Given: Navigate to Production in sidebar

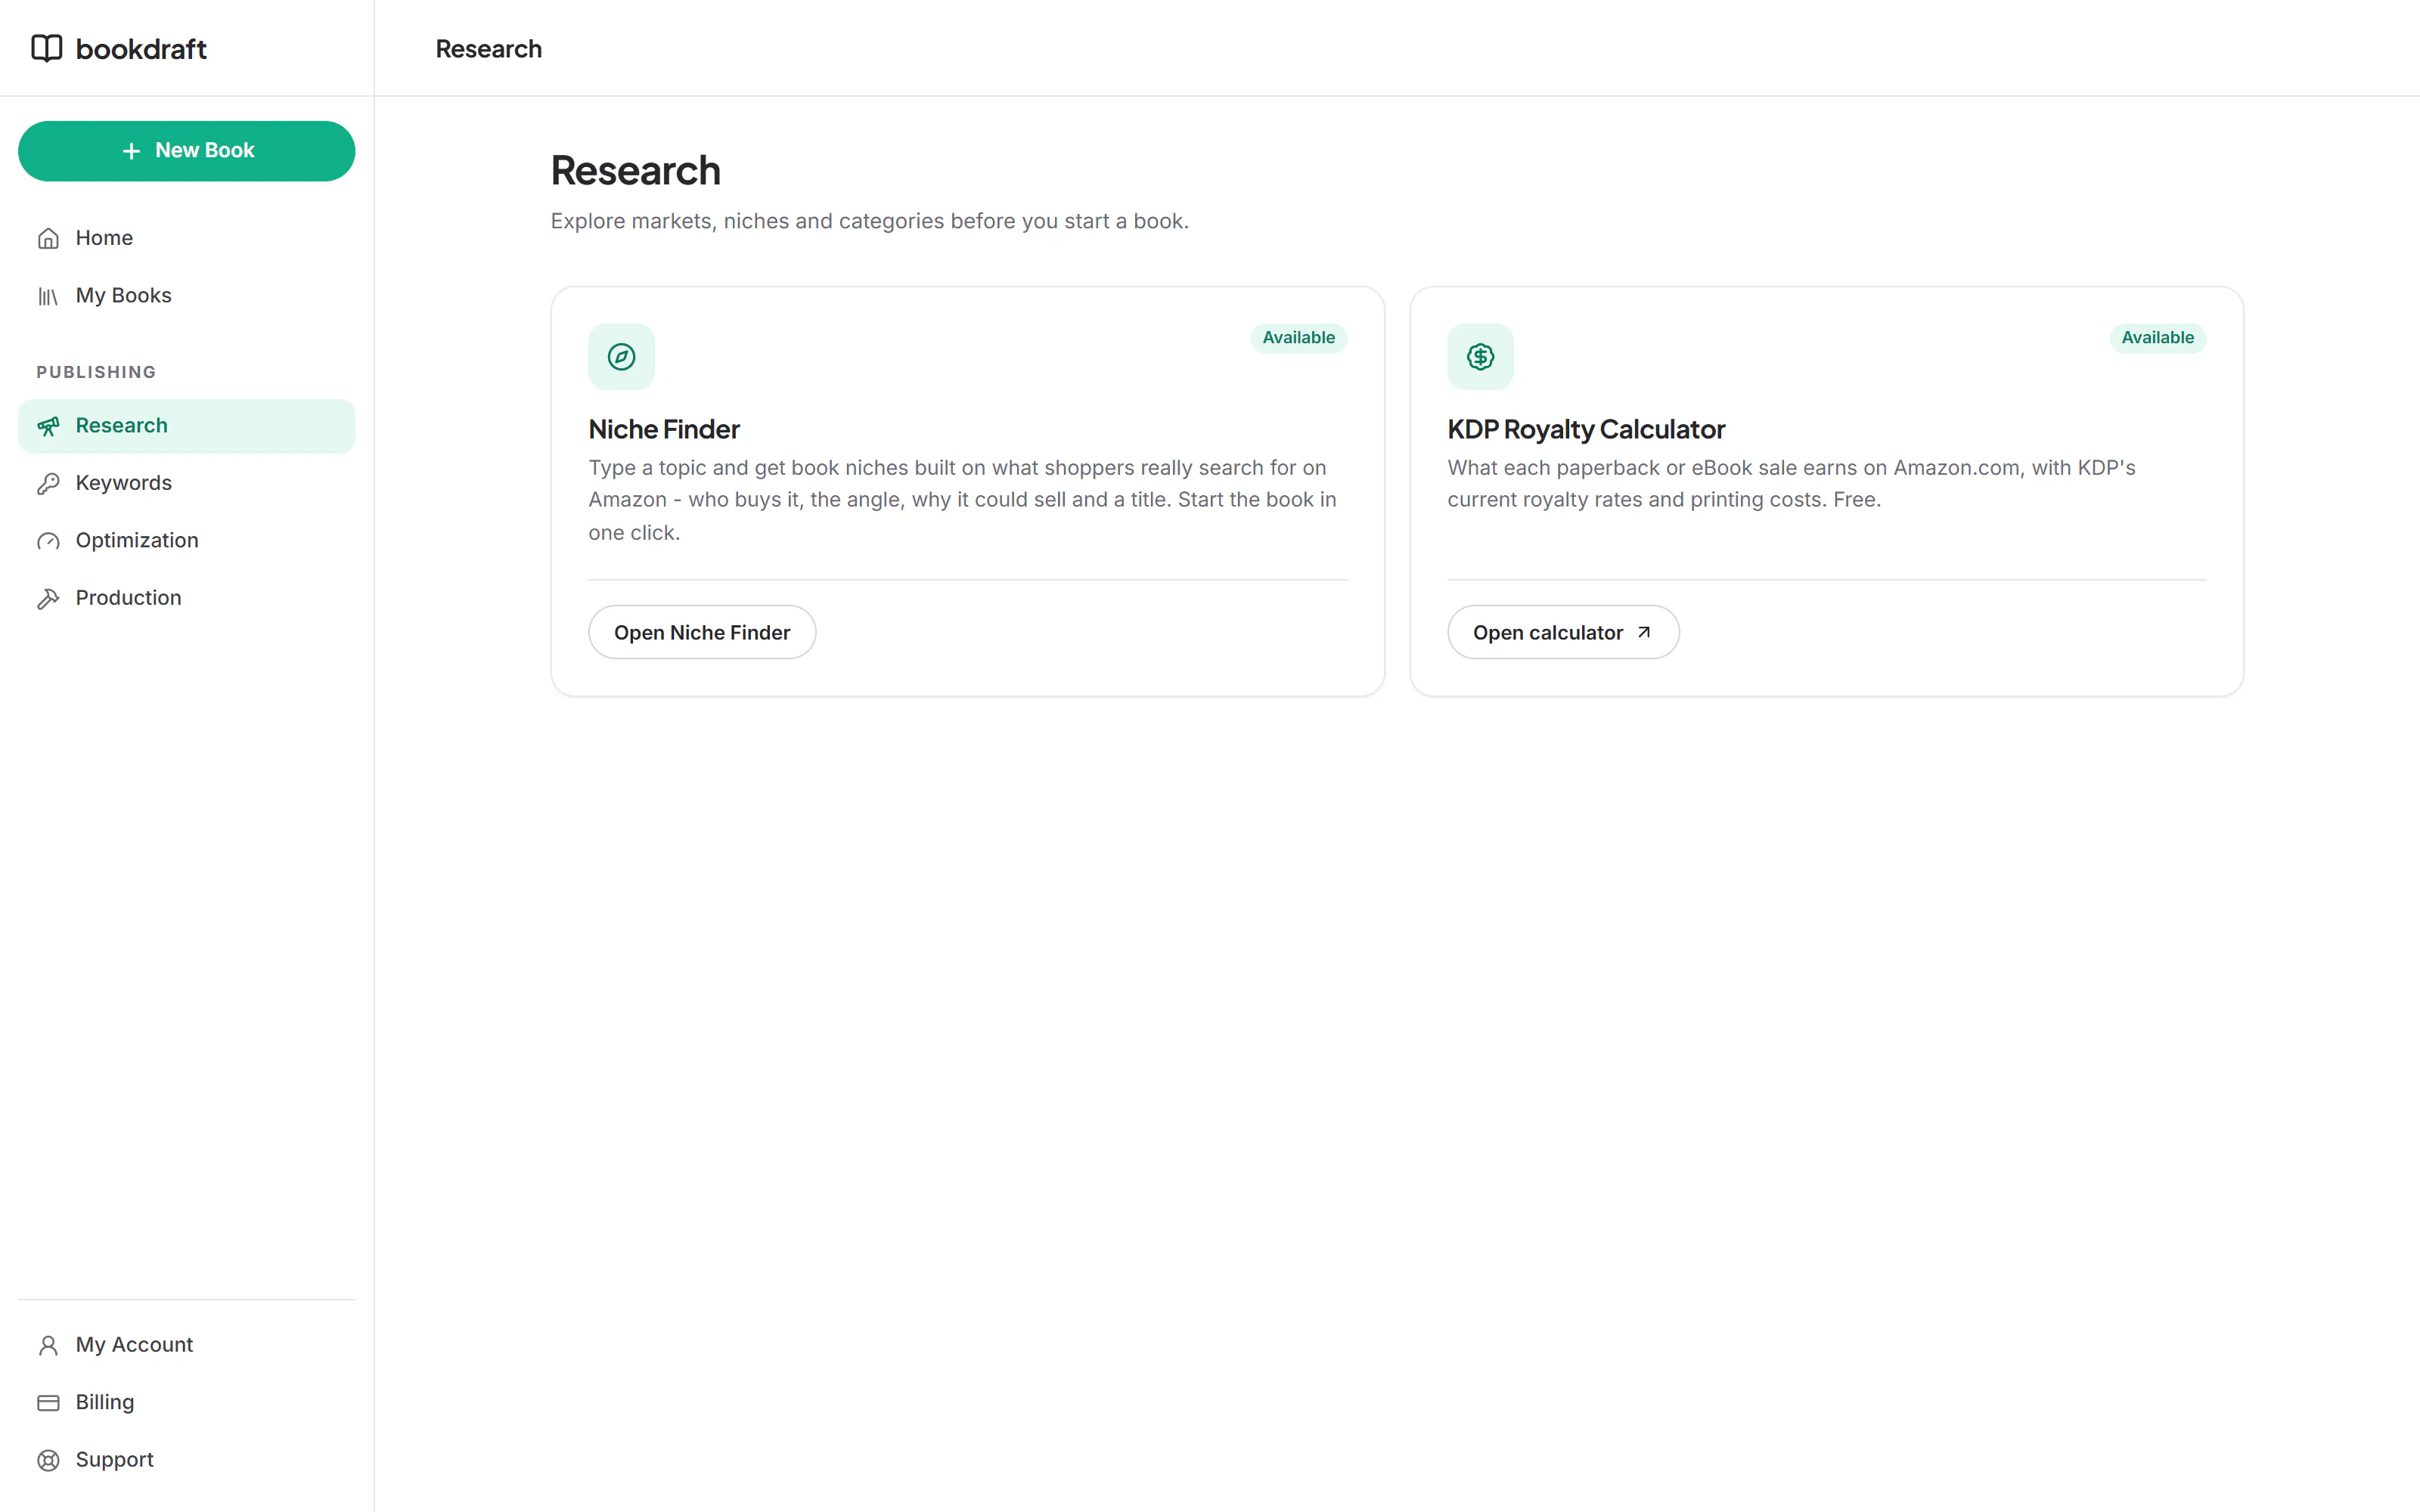Looking at the screenshot, I should pyautogui.click(x=186, y=598).
